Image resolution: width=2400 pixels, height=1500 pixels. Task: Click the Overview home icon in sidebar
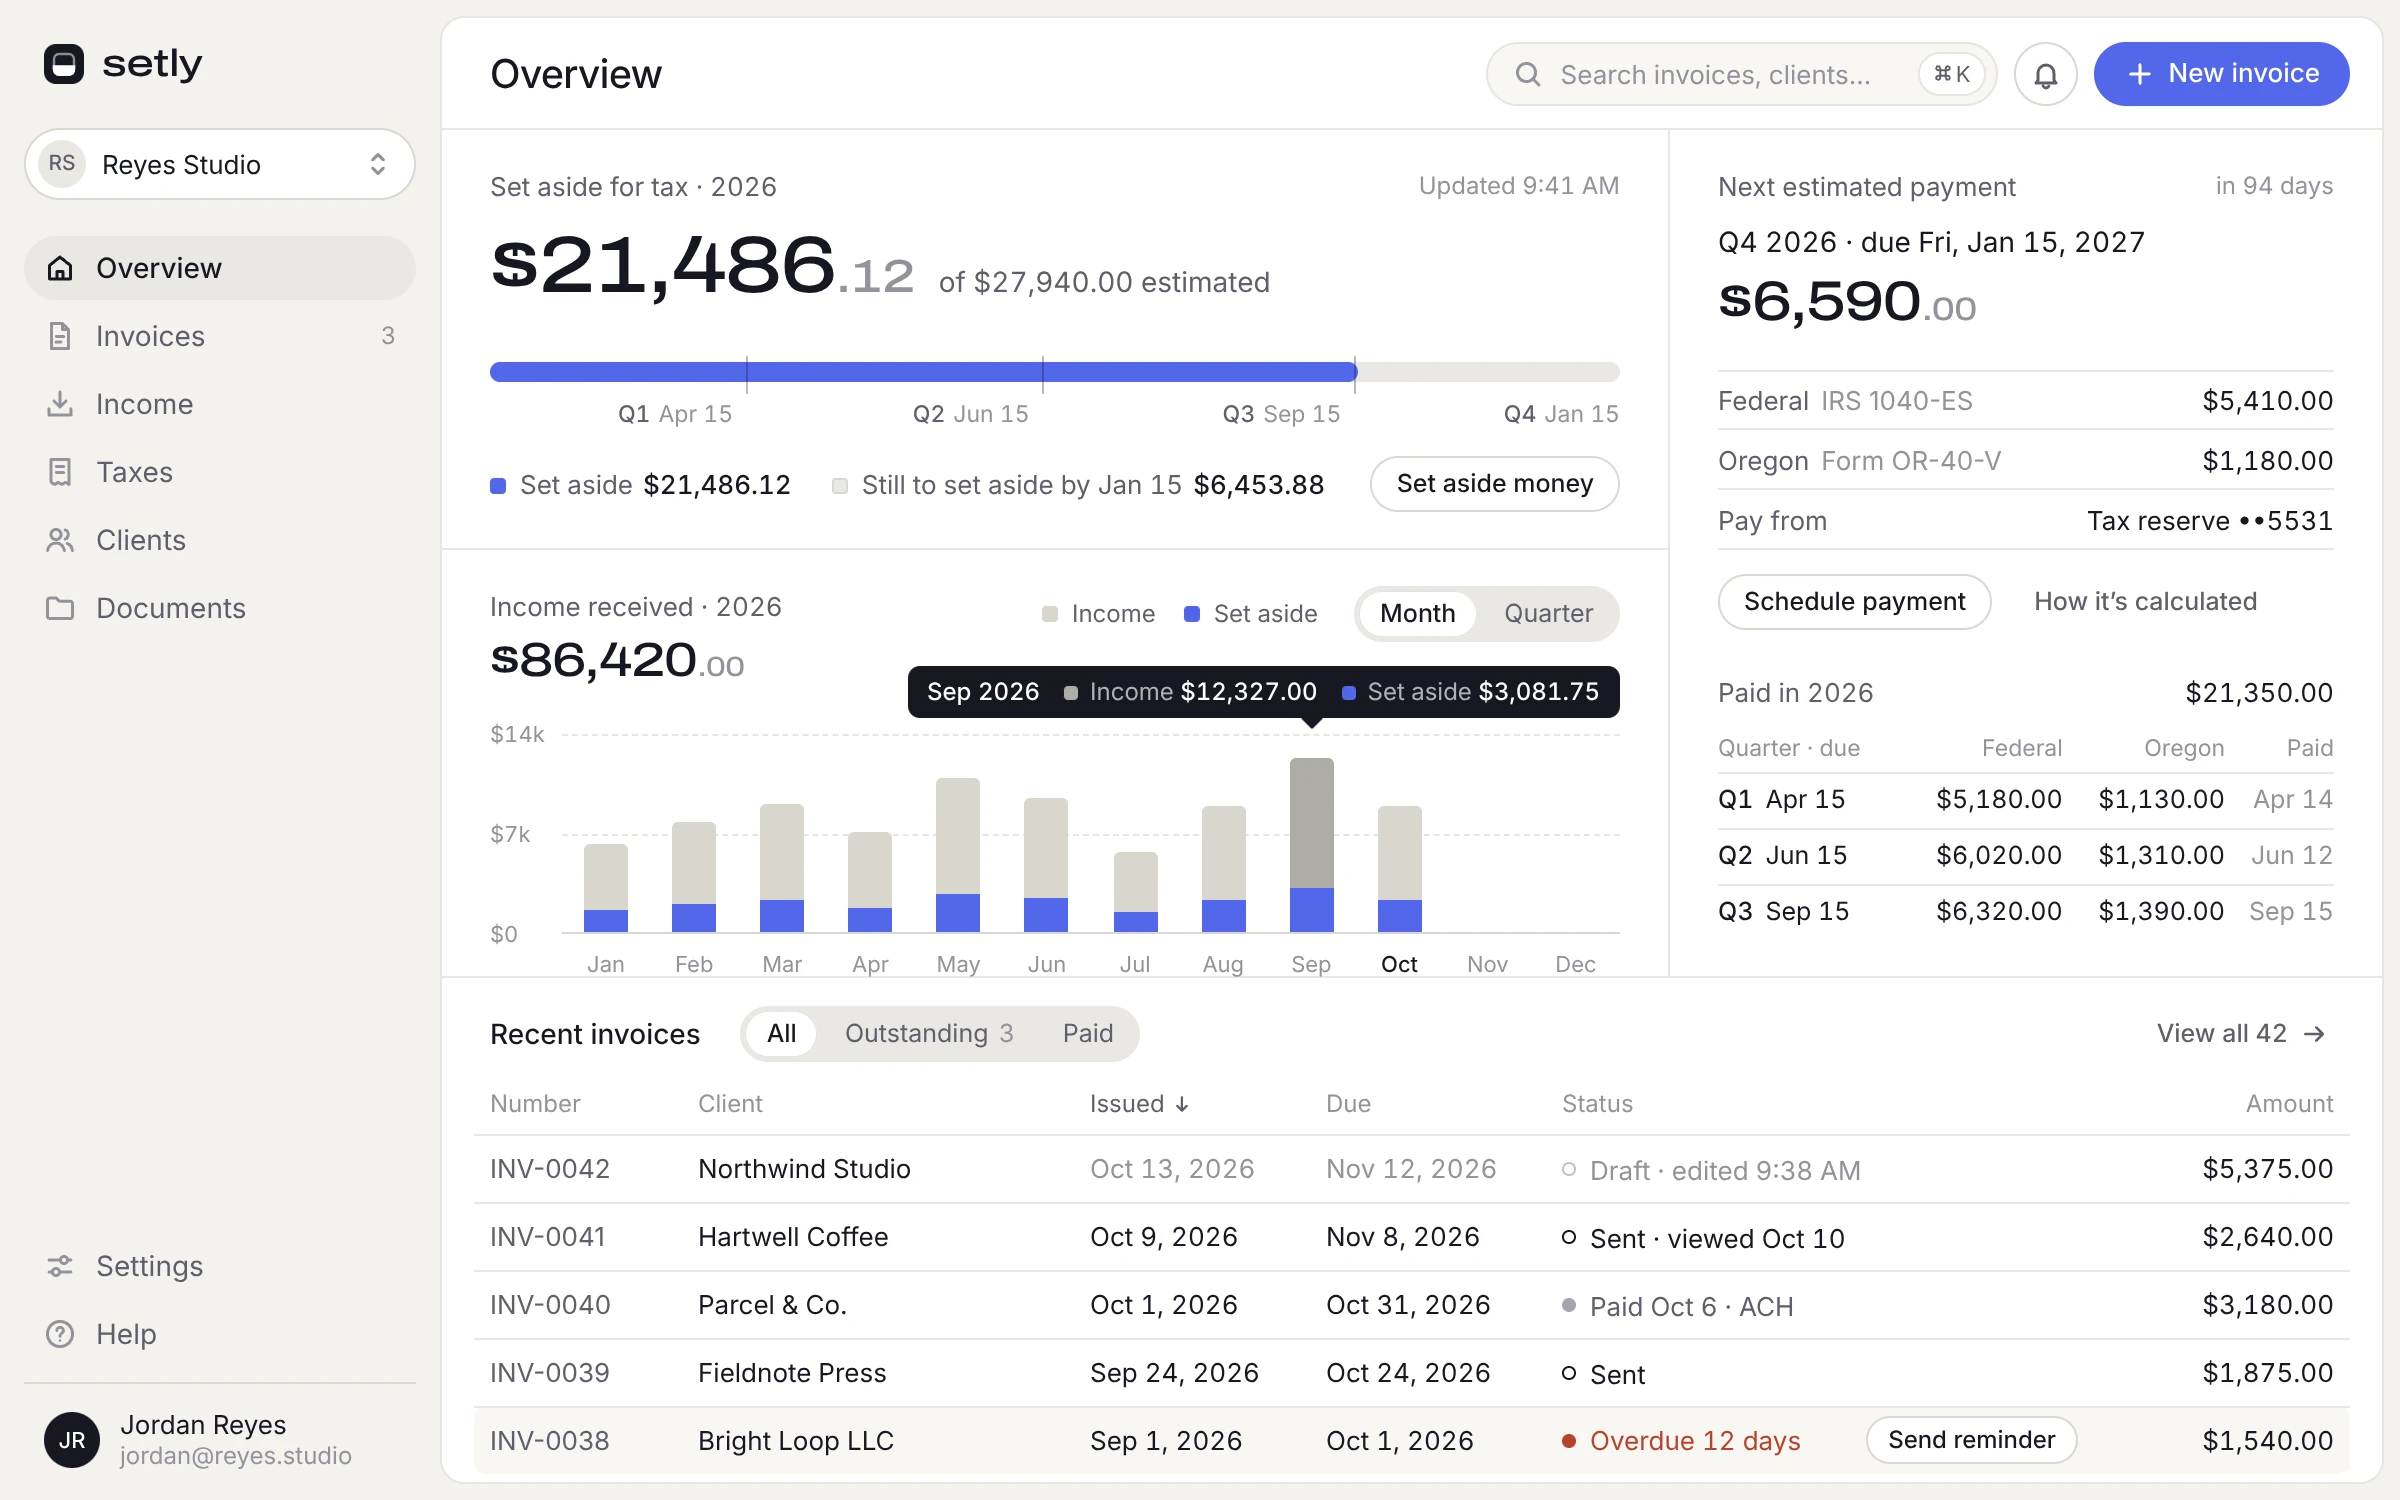pyautogui.click(x=60, y=268)
